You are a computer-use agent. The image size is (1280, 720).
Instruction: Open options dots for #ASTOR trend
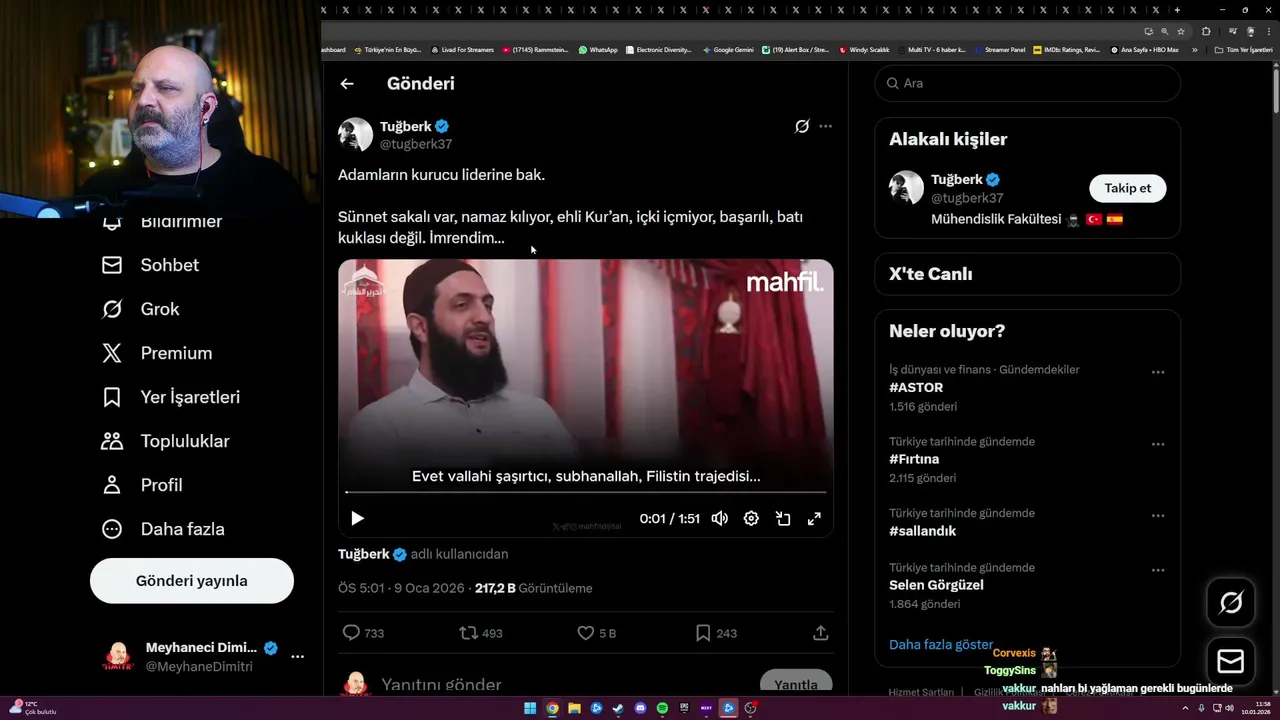pyautogui.click(x=1158, y=372)
